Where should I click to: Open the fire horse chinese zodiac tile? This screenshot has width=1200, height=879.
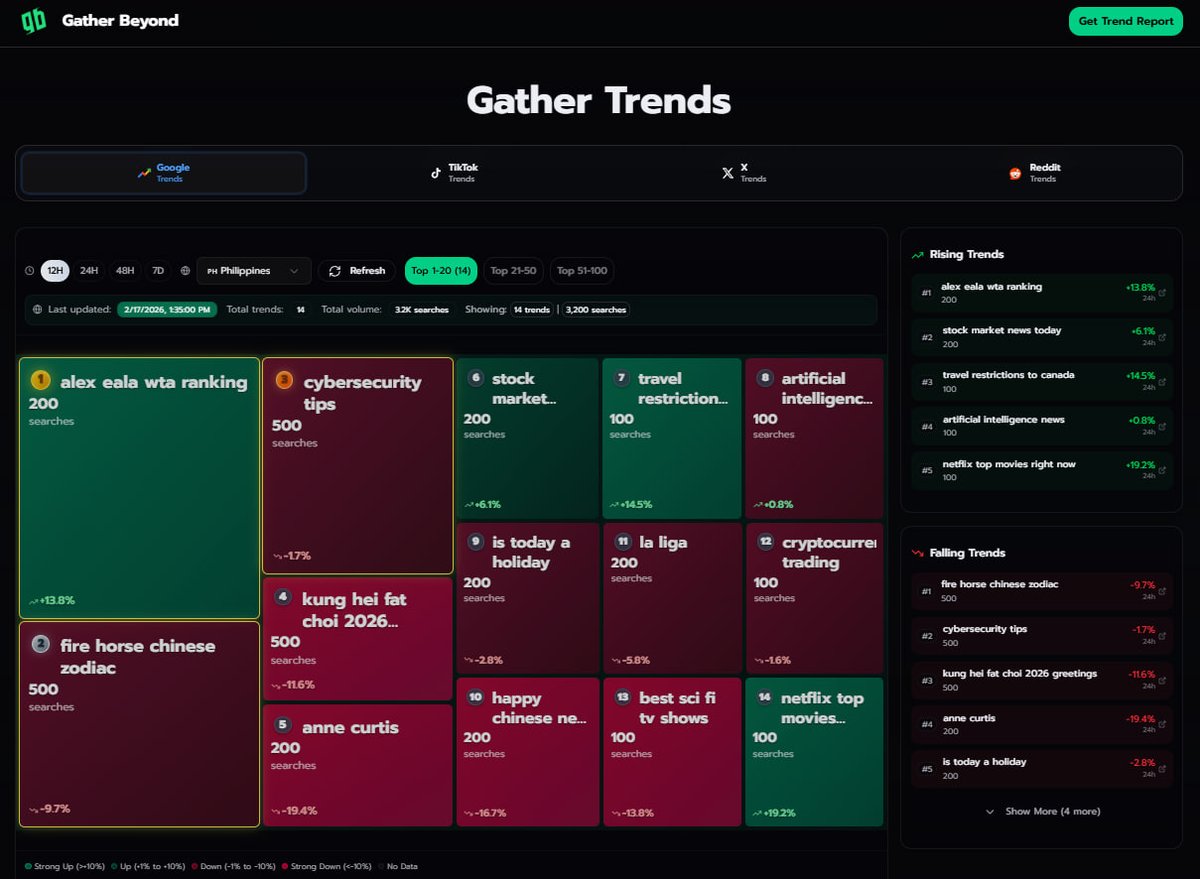[x=140, y=724]
